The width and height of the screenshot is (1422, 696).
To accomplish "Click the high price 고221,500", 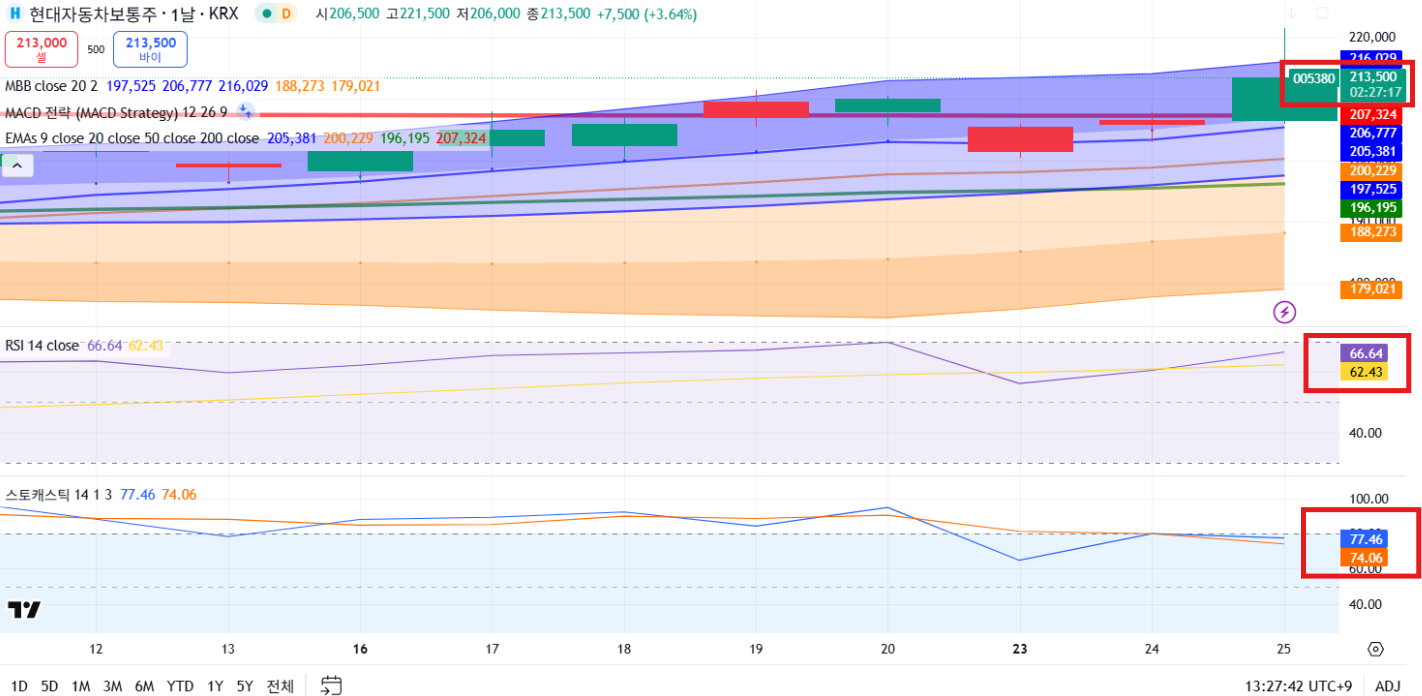I will click(x=417, y=14).
